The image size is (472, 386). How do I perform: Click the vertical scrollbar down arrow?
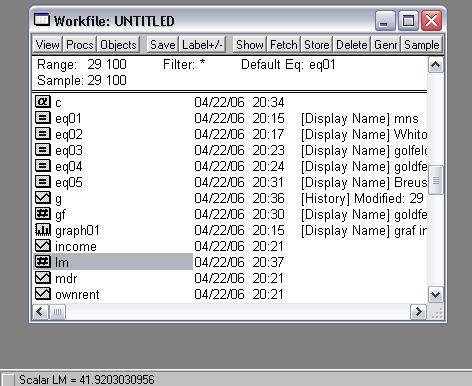[435, 294]
